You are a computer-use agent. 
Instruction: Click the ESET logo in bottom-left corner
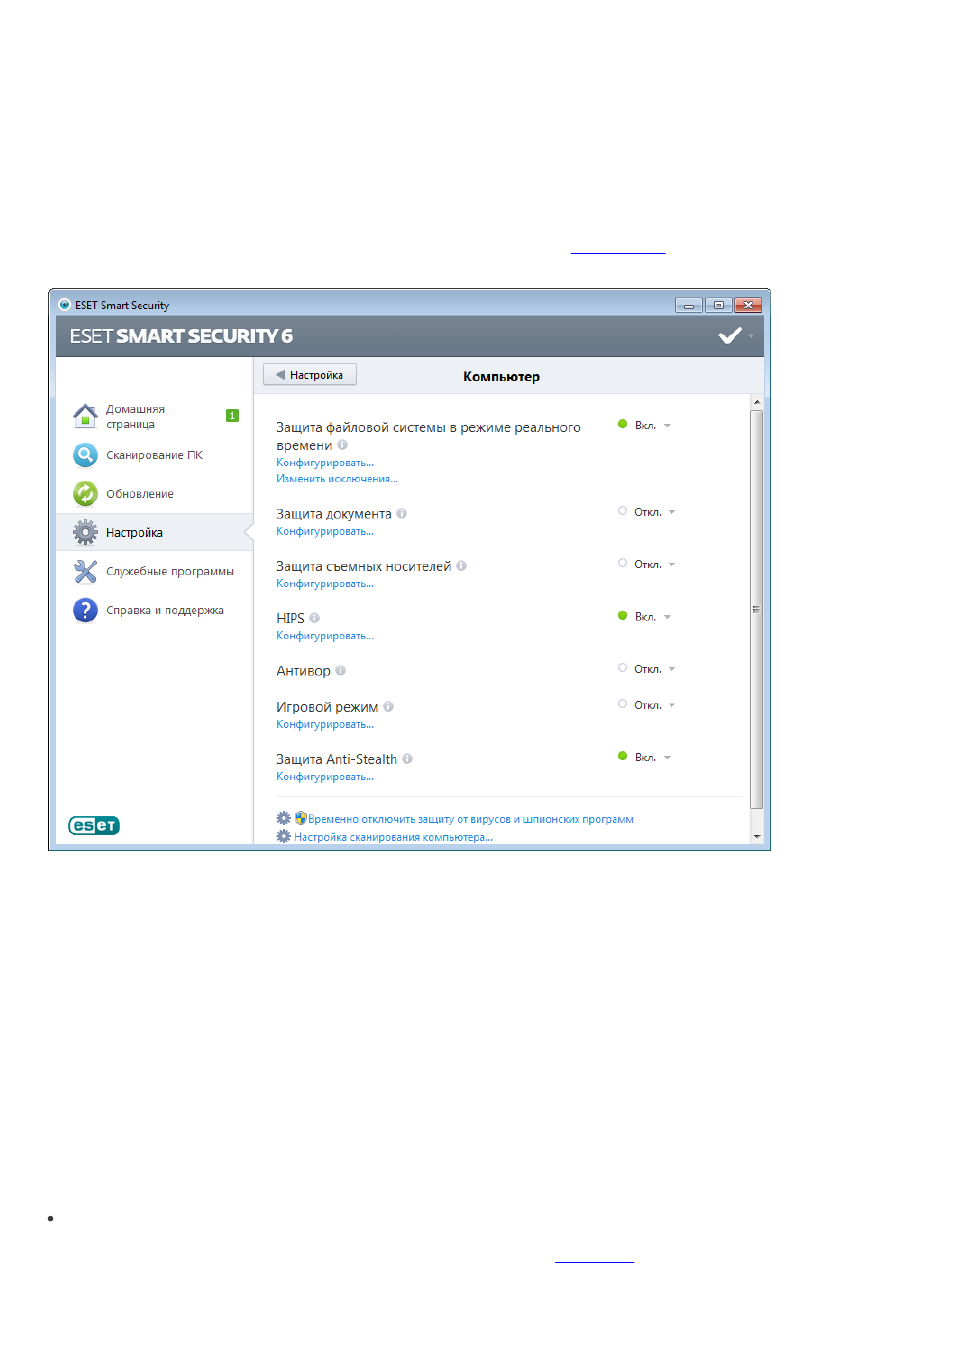[x=94, y=825]
